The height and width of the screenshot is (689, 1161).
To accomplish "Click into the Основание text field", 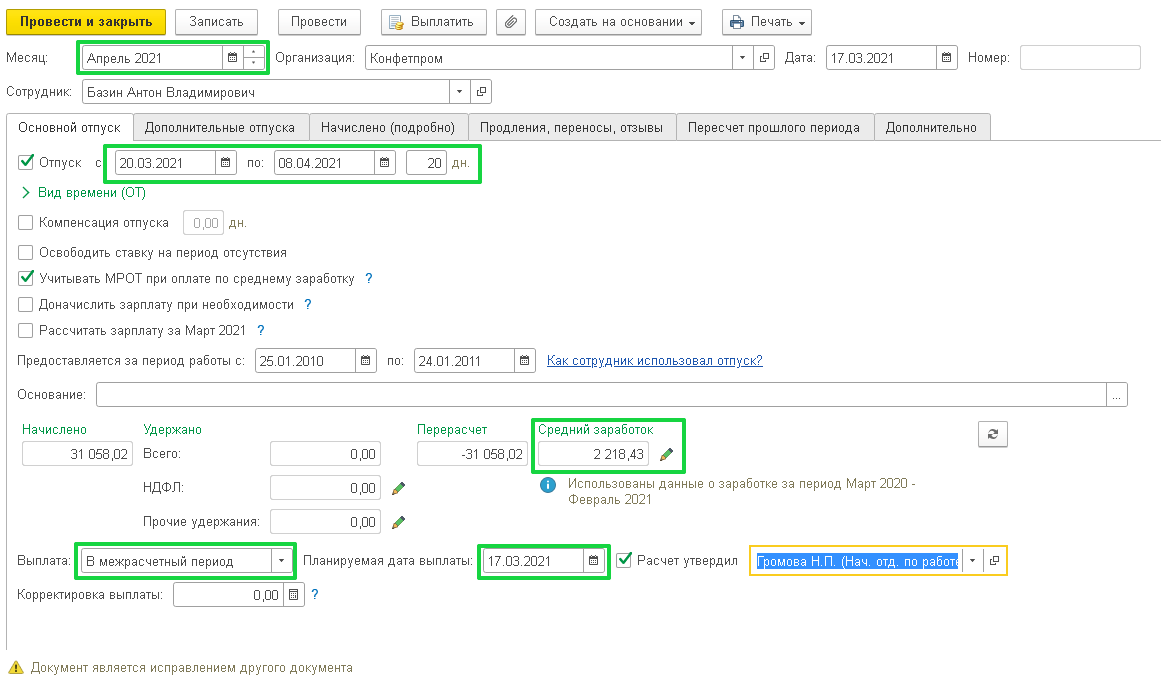I will tap(600, 395).
